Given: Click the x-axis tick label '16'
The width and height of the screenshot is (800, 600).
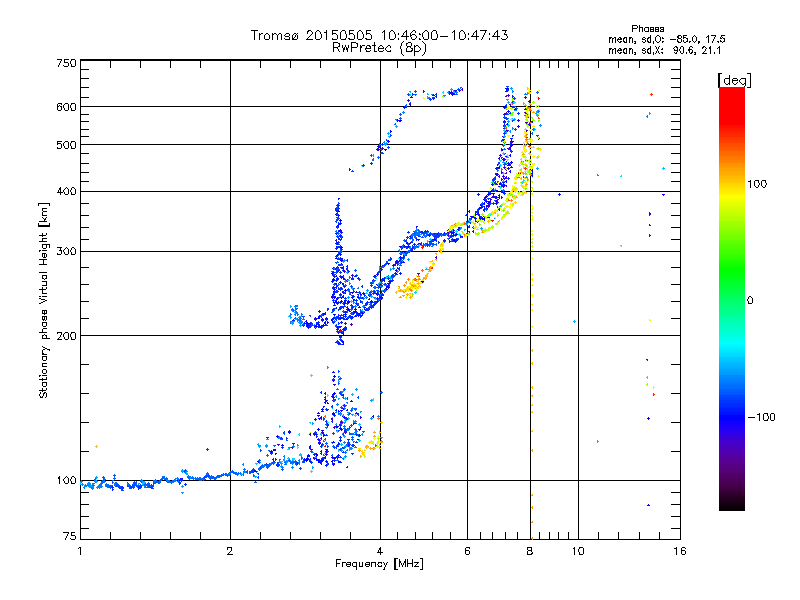Looking at the screenshot, I should click(680, 551).
